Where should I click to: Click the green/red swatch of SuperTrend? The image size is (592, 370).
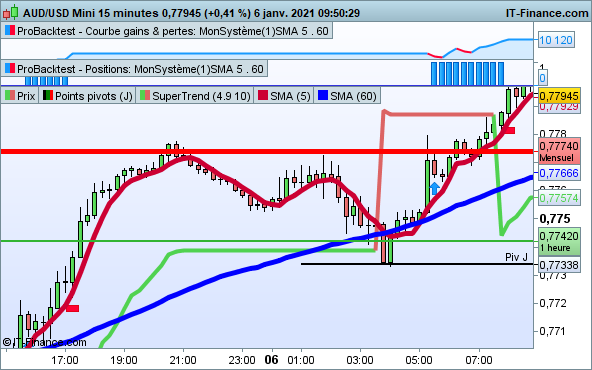click(145, 96)
